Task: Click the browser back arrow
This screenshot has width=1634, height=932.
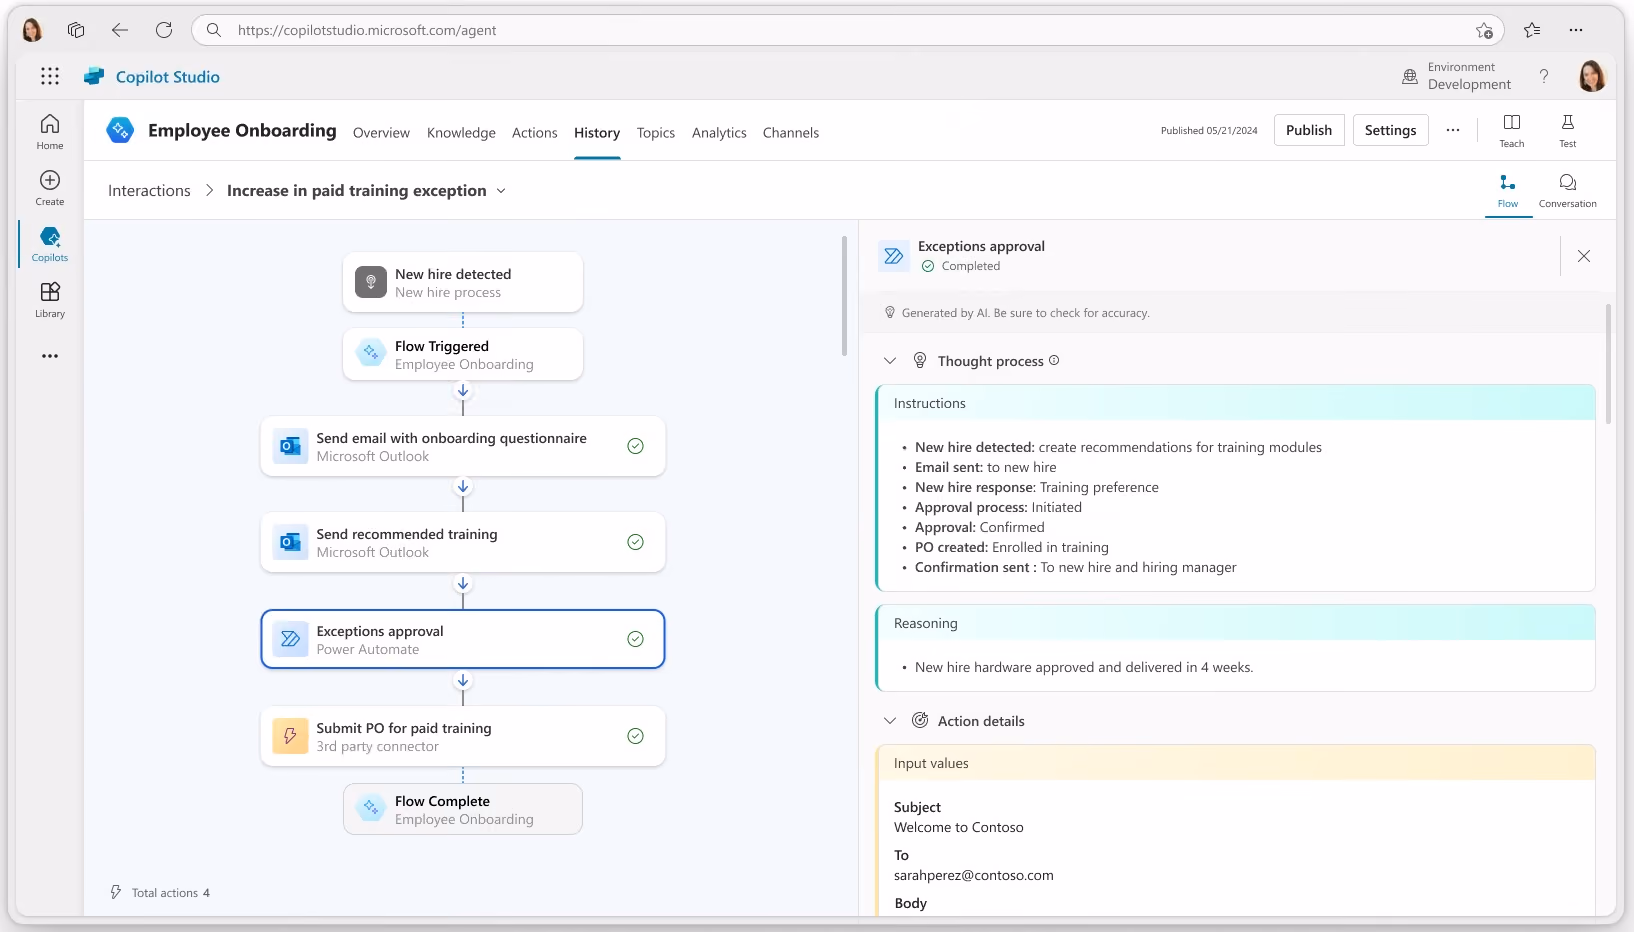Action: pyautogui.click(x=120, y=30)
